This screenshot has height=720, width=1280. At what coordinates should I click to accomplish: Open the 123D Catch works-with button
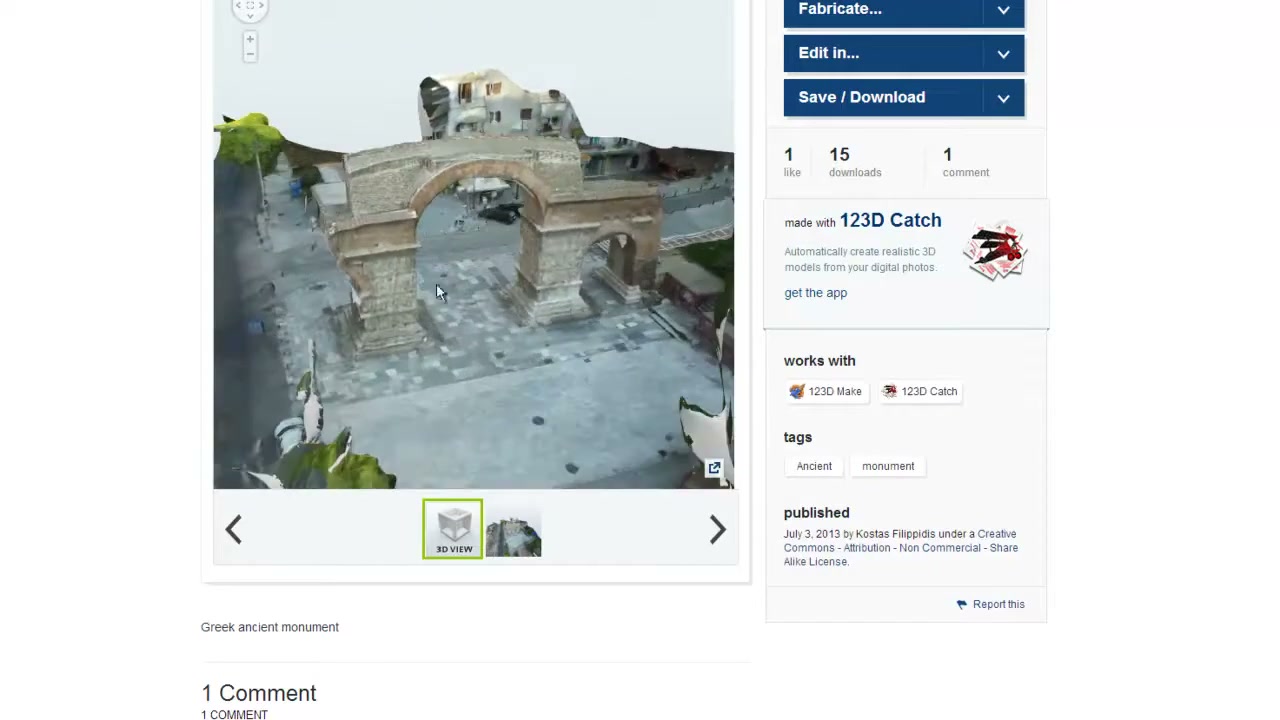pyautogui.click(x=920, y=392)
